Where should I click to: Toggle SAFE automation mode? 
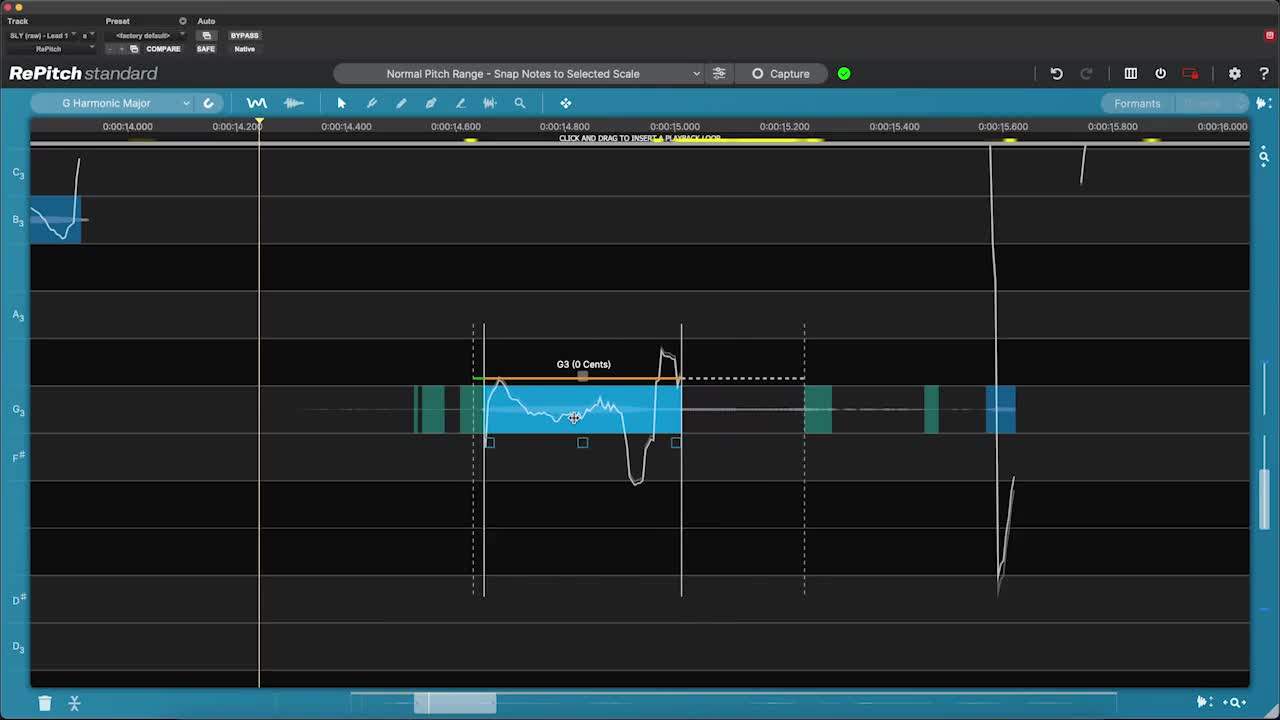click(x=206, y=48)
